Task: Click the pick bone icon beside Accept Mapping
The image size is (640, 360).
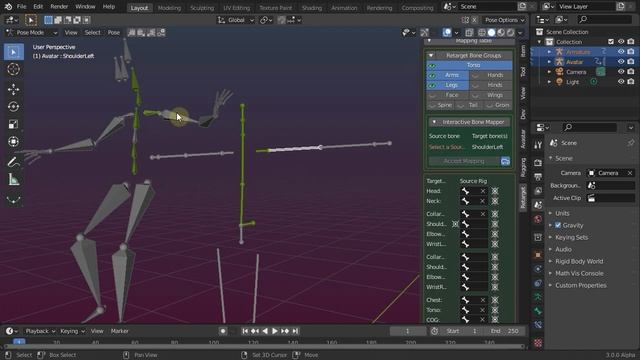Action: pos(505,161)
